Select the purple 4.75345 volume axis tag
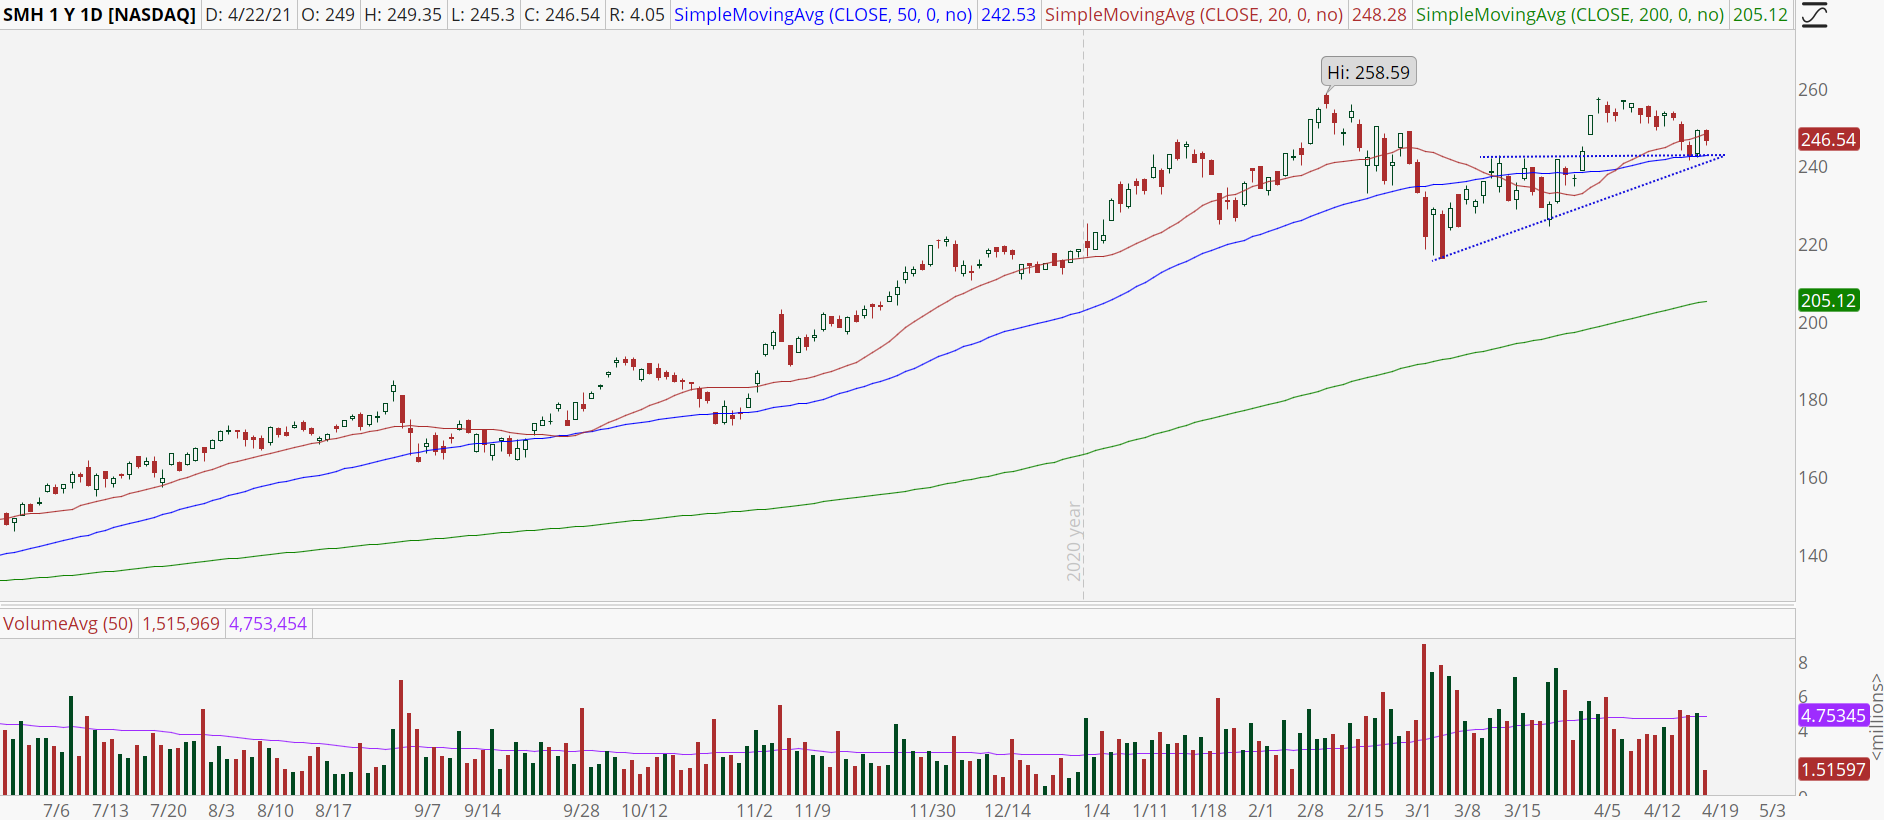Screen dimensions: 1884x820 pyautogui.click(x=1834, y=716)
